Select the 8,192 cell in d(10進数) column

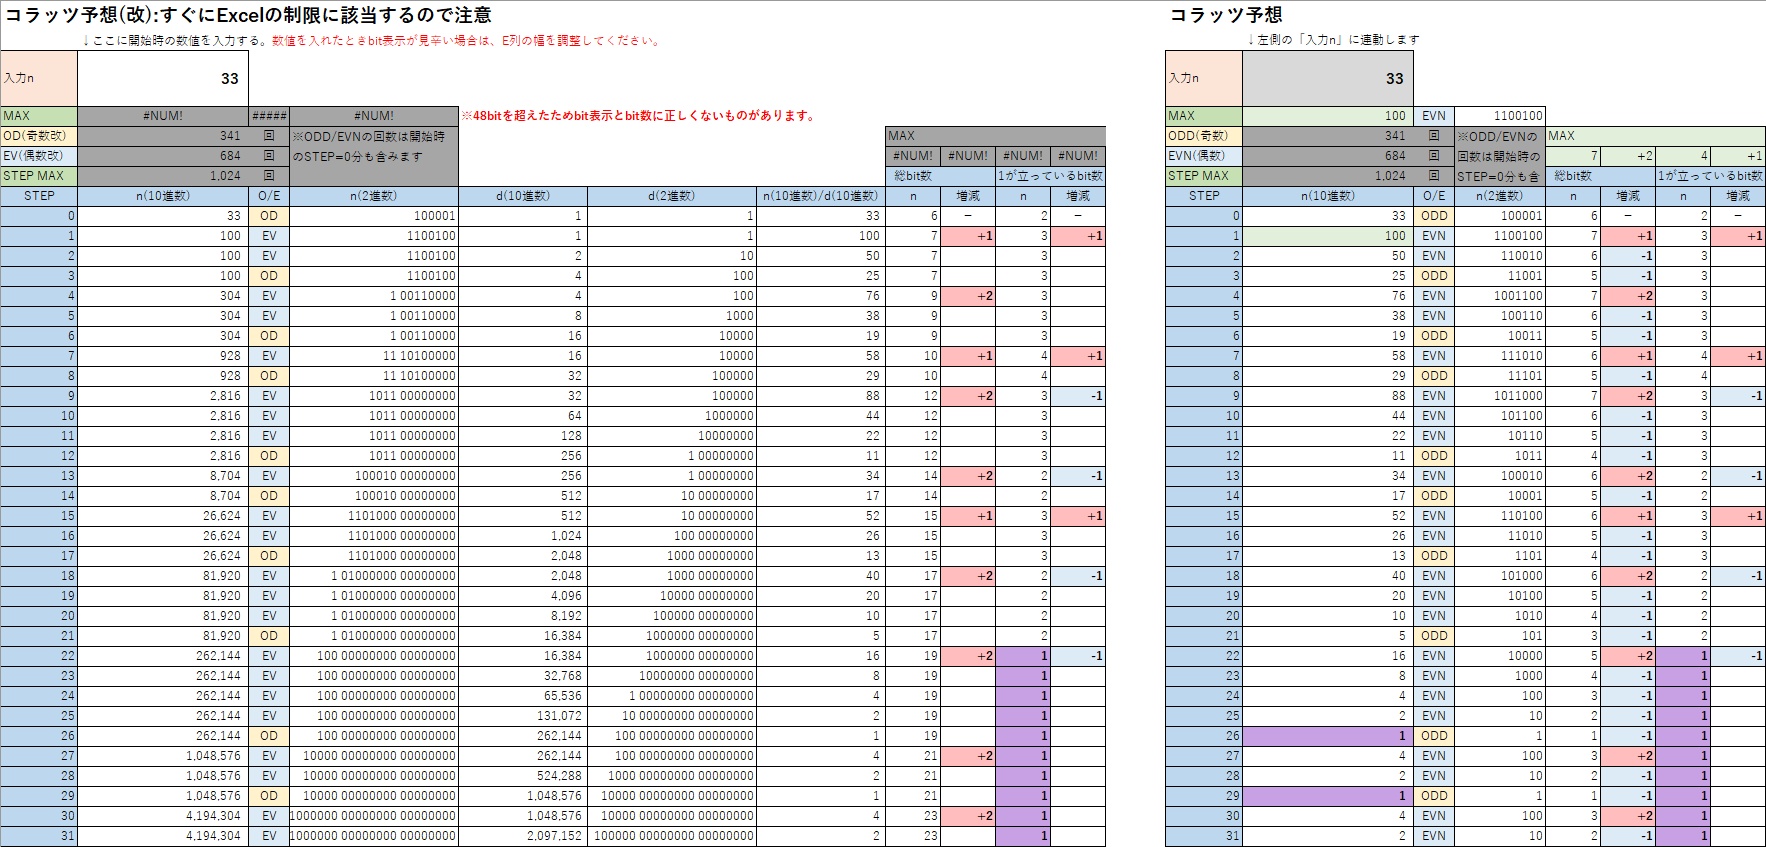[x=523, y=616]
